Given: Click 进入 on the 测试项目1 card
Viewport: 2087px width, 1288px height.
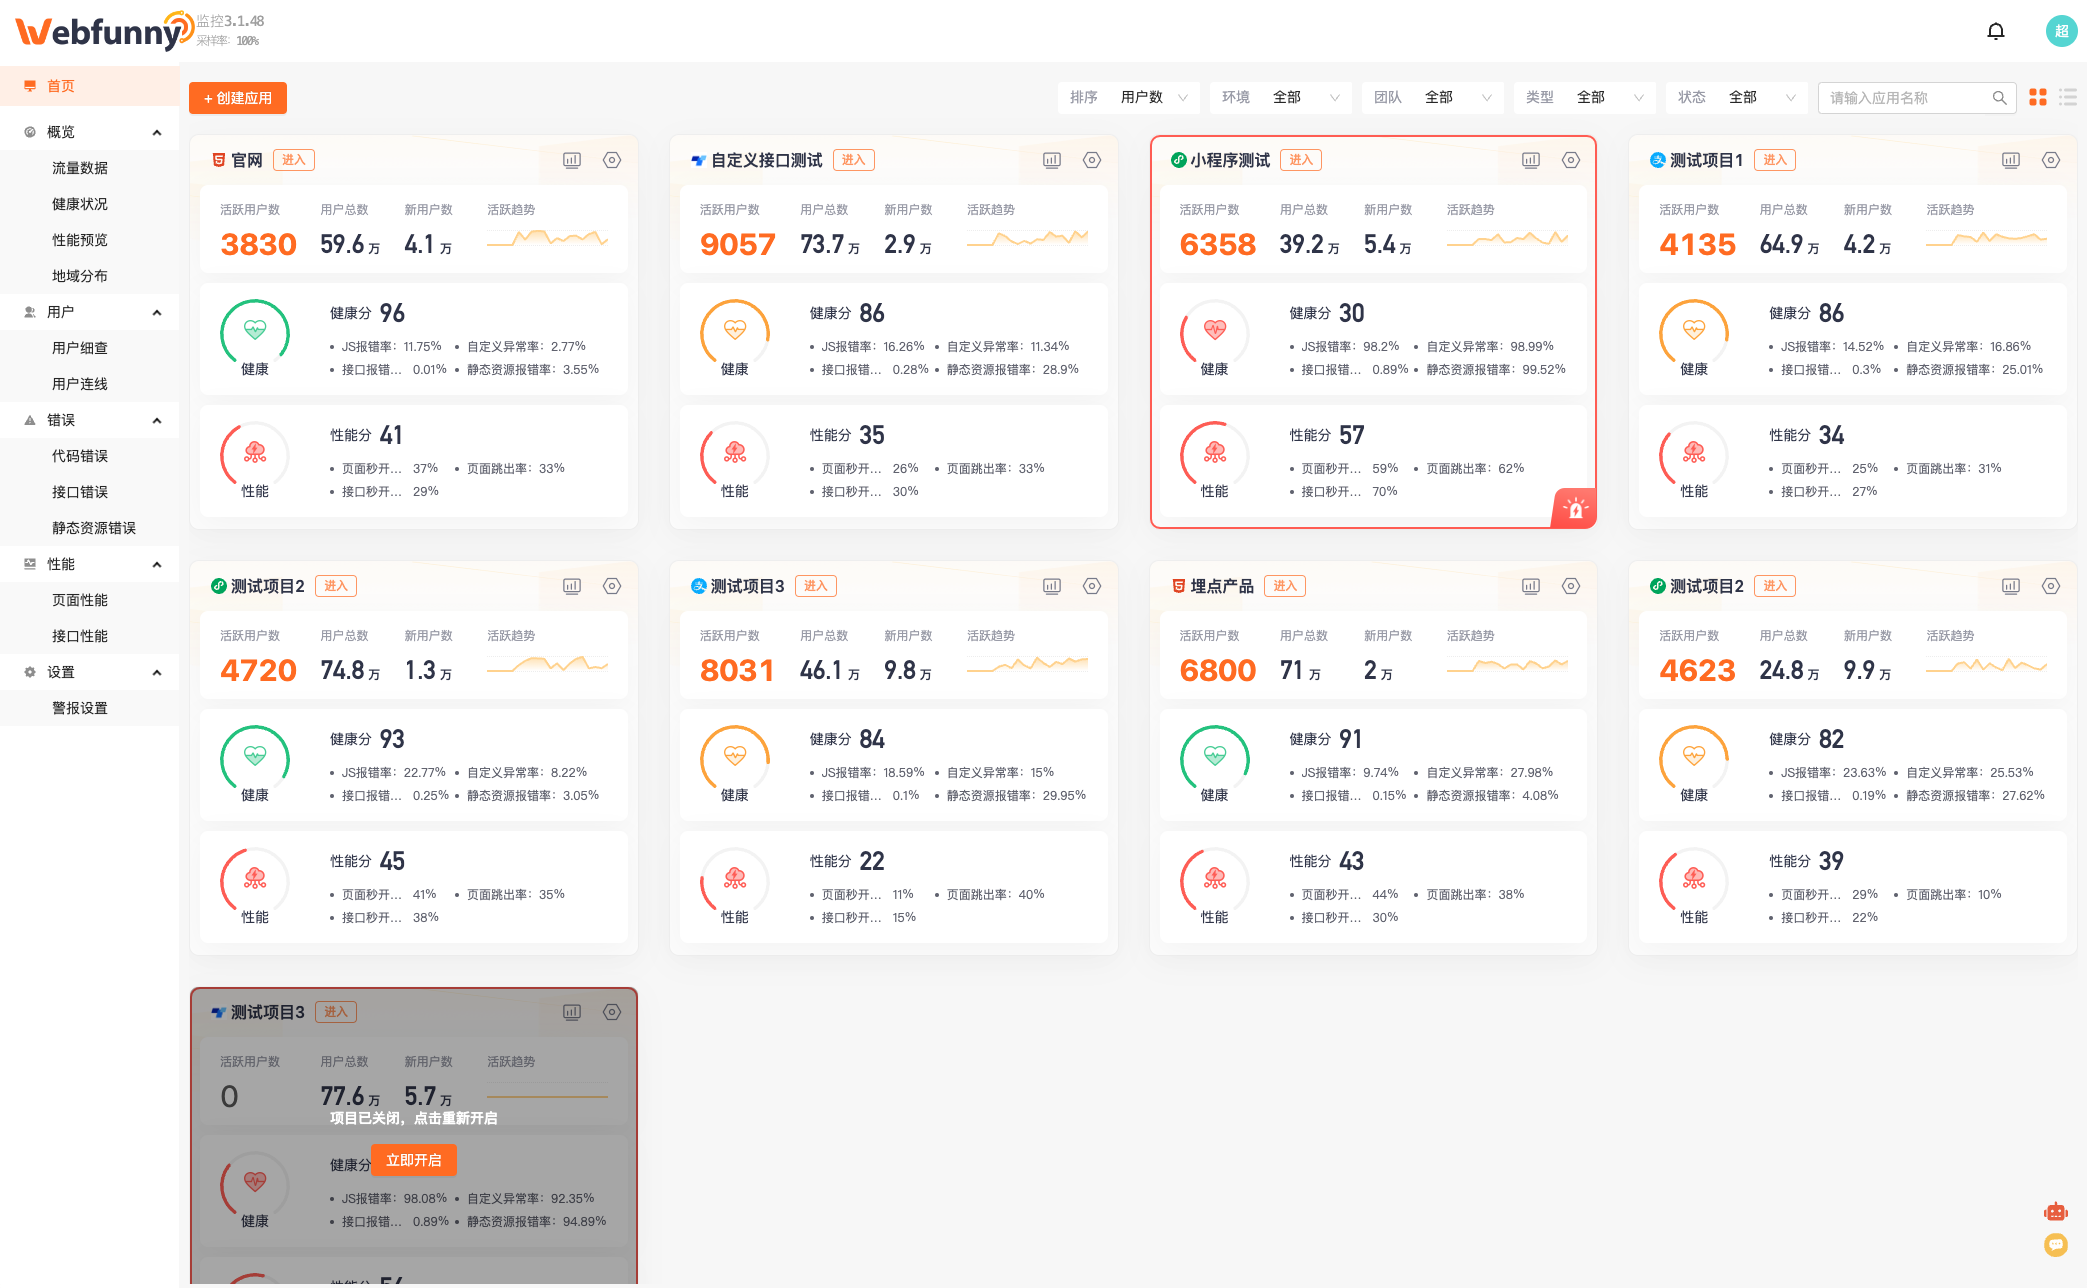Looking at the screenshot, I should point(1775,160).
